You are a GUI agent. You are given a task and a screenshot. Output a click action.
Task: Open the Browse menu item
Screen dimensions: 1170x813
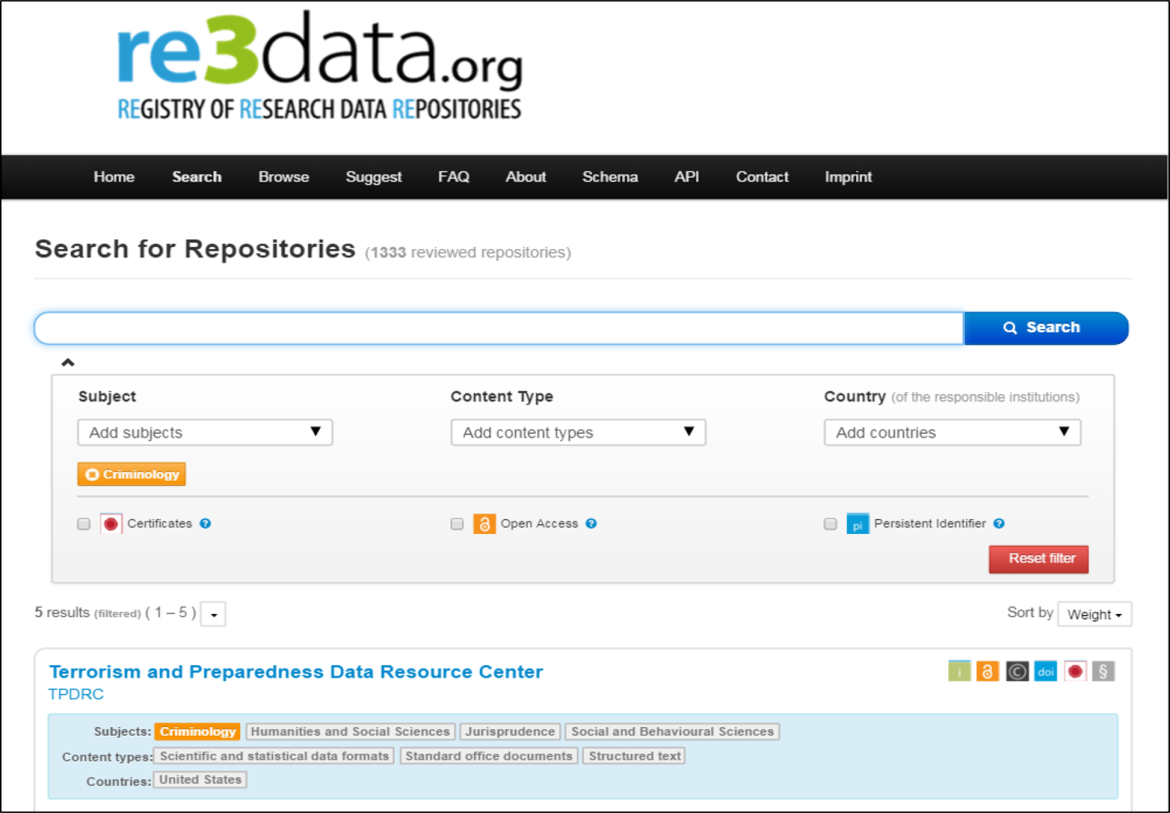point(283,176)
